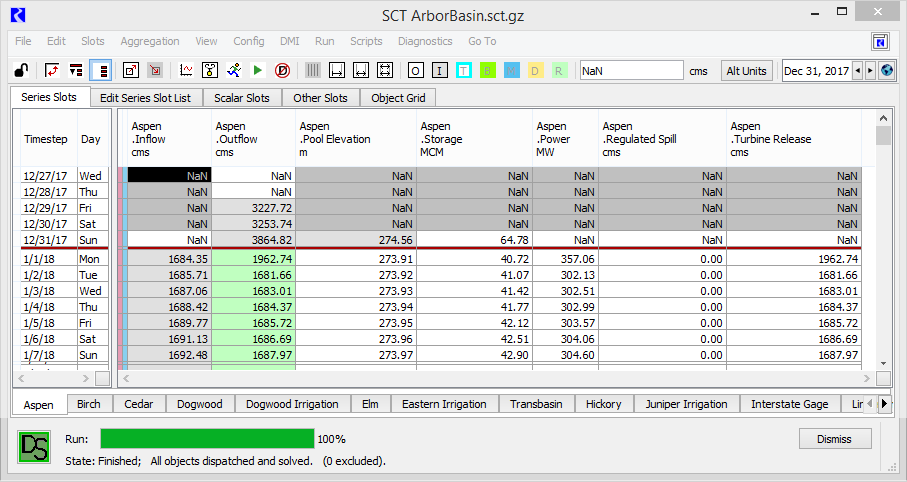This screenshot has height=482, width=907.
Task: Click the red circled D icon
Action: coord(282,71)
